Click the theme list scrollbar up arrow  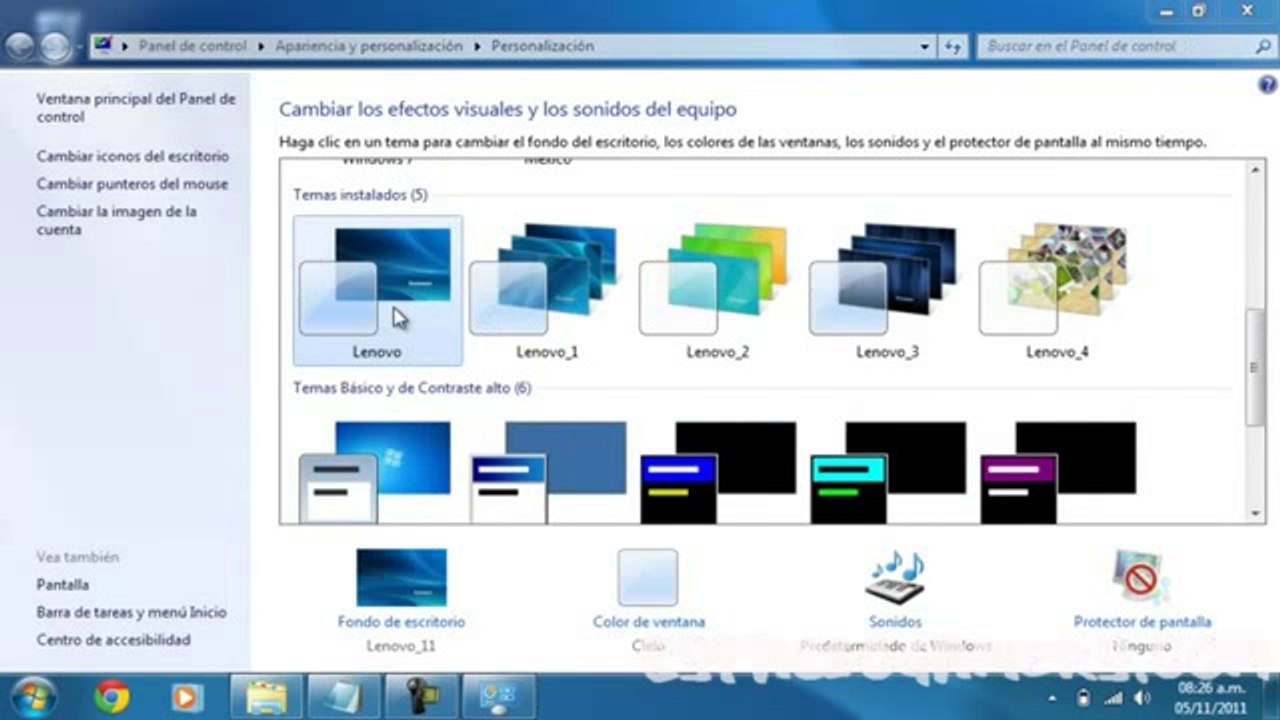tap(1256, 169)
